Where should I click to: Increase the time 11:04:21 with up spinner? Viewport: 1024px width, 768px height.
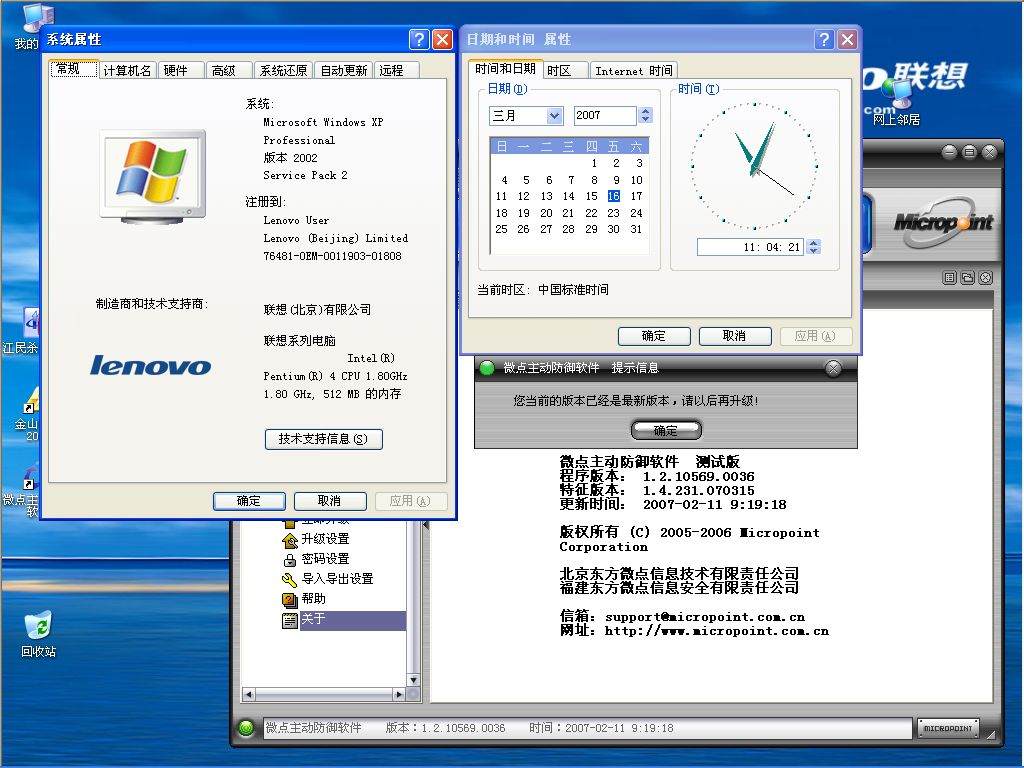click(814, 243)
